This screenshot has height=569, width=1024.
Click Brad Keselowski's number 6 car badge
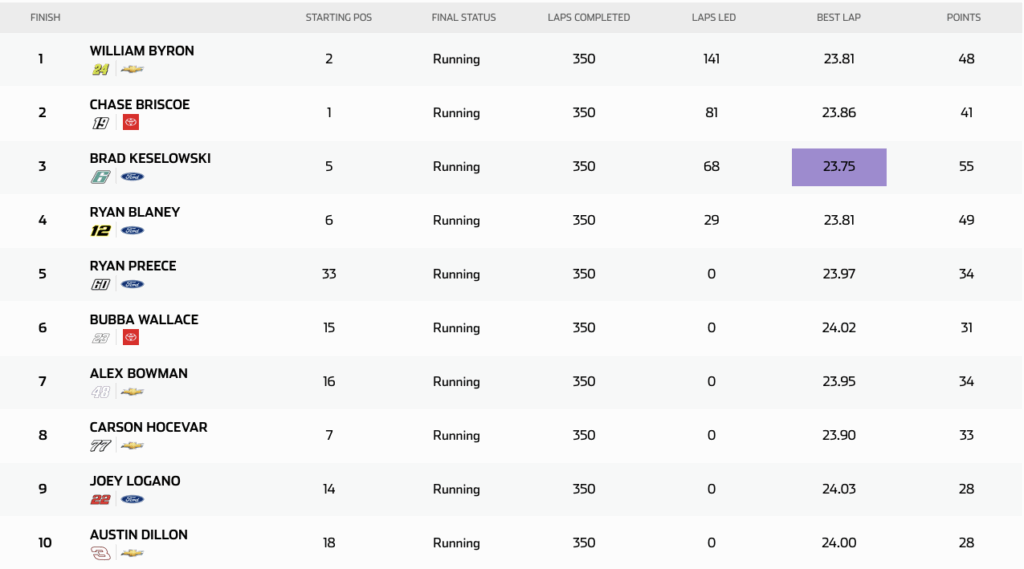point(100,177)
